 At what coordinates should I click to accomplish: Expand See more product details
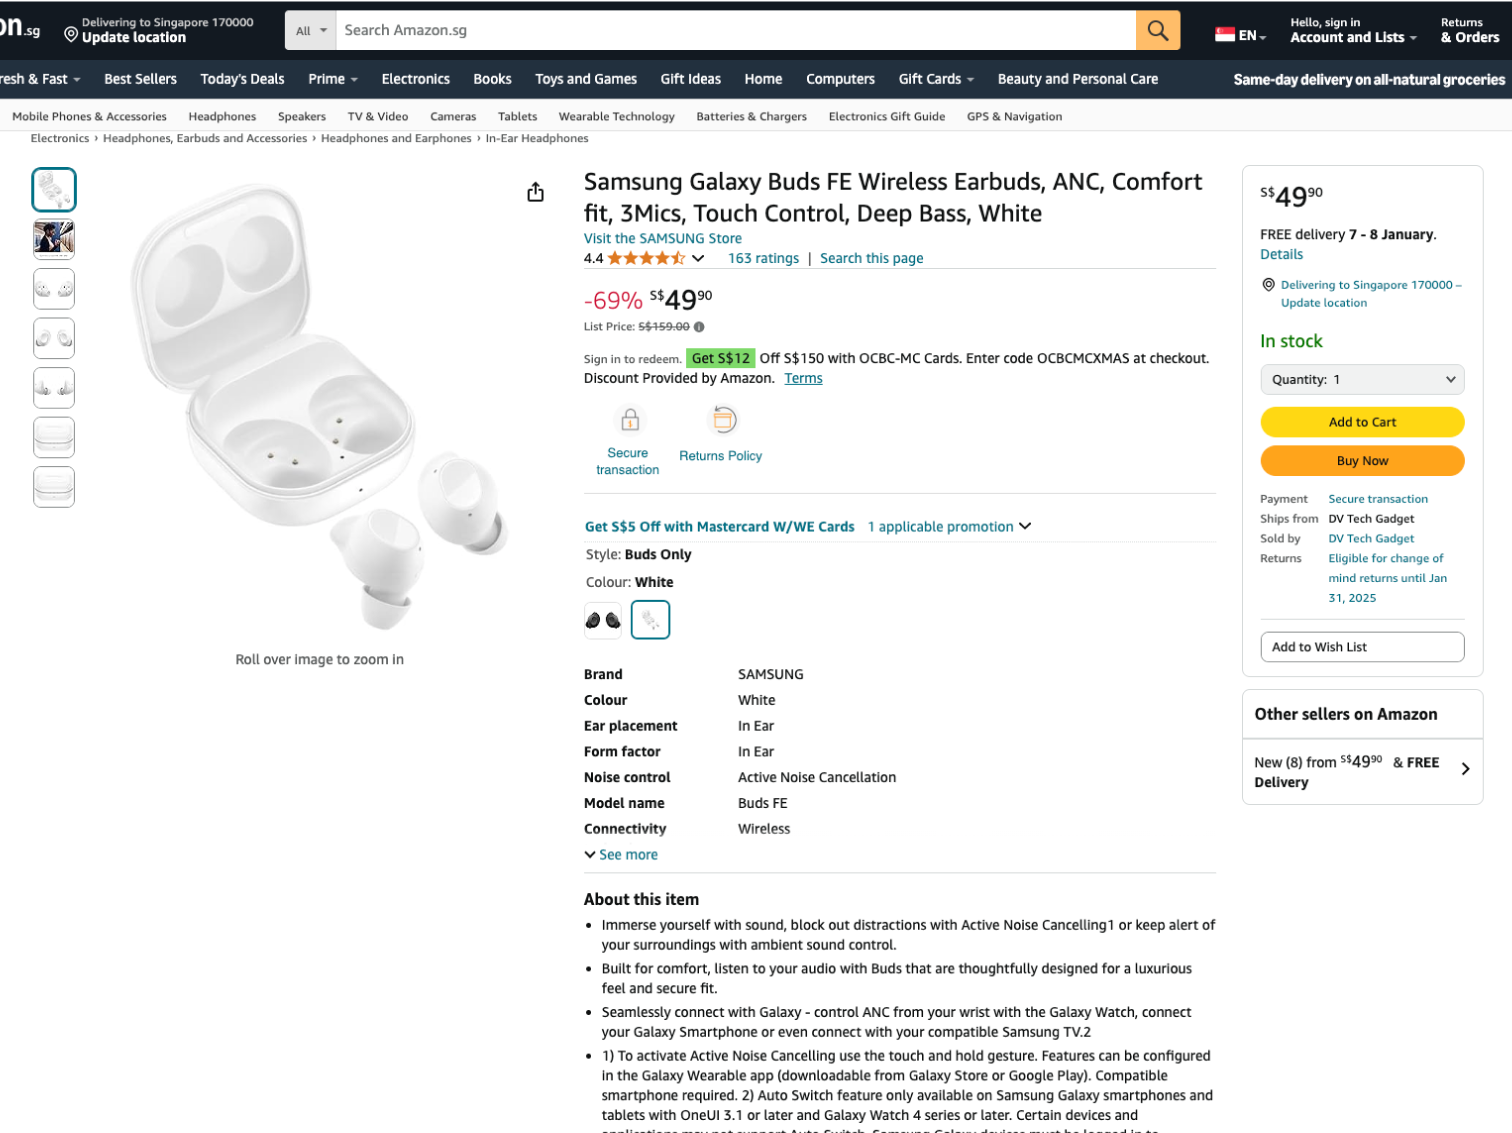pyautogui.click(x=621, y=855)
